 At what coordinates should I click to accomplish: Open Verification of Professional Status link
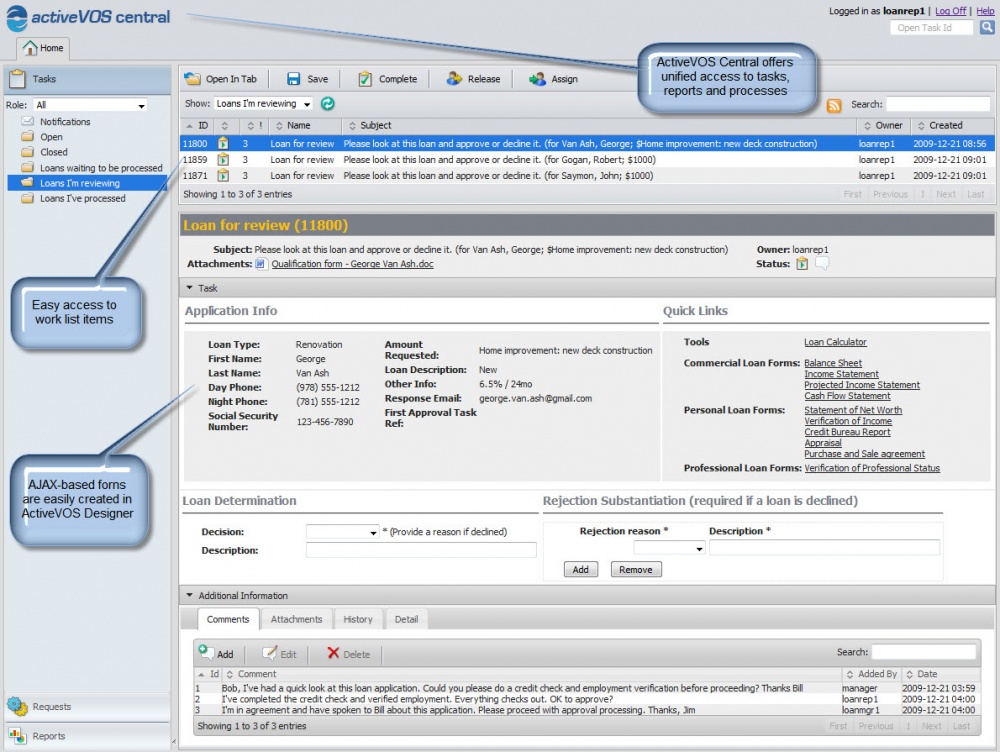point(872,468)
